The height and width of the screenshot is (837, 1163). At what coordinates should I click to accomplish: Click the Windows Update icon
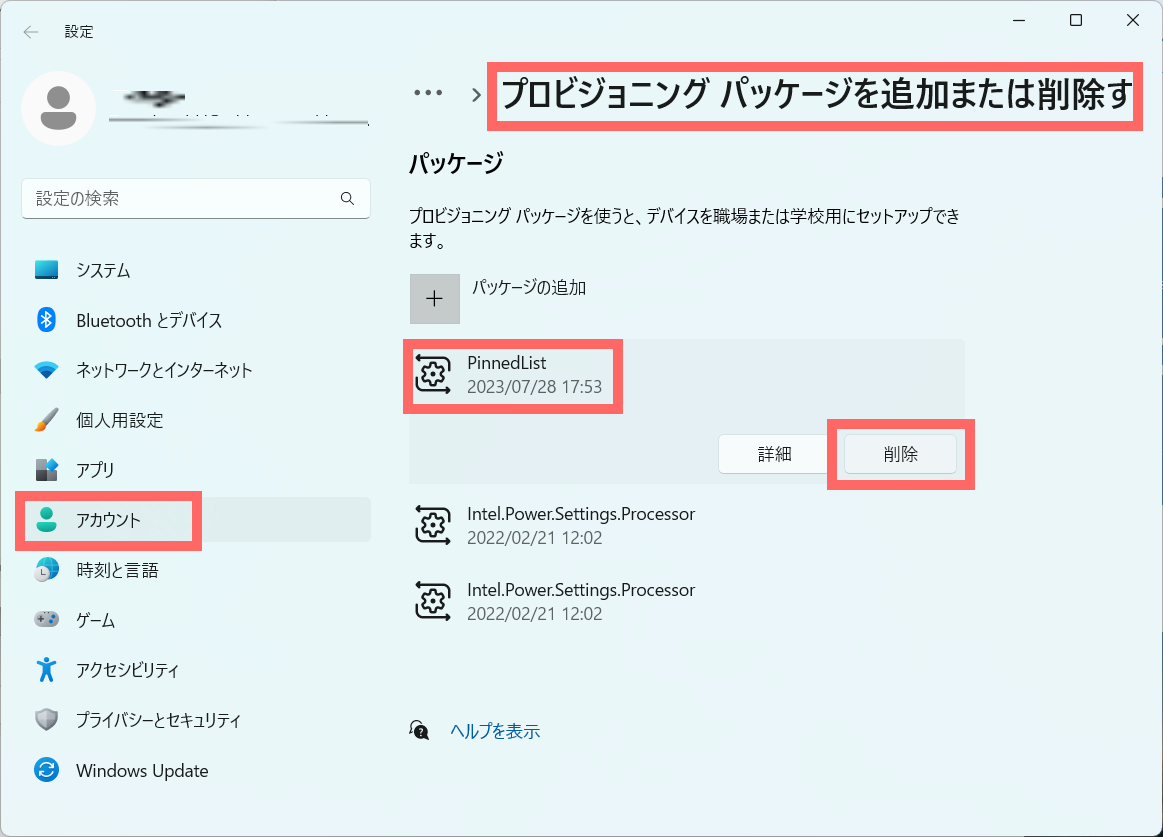coord(46,770)
